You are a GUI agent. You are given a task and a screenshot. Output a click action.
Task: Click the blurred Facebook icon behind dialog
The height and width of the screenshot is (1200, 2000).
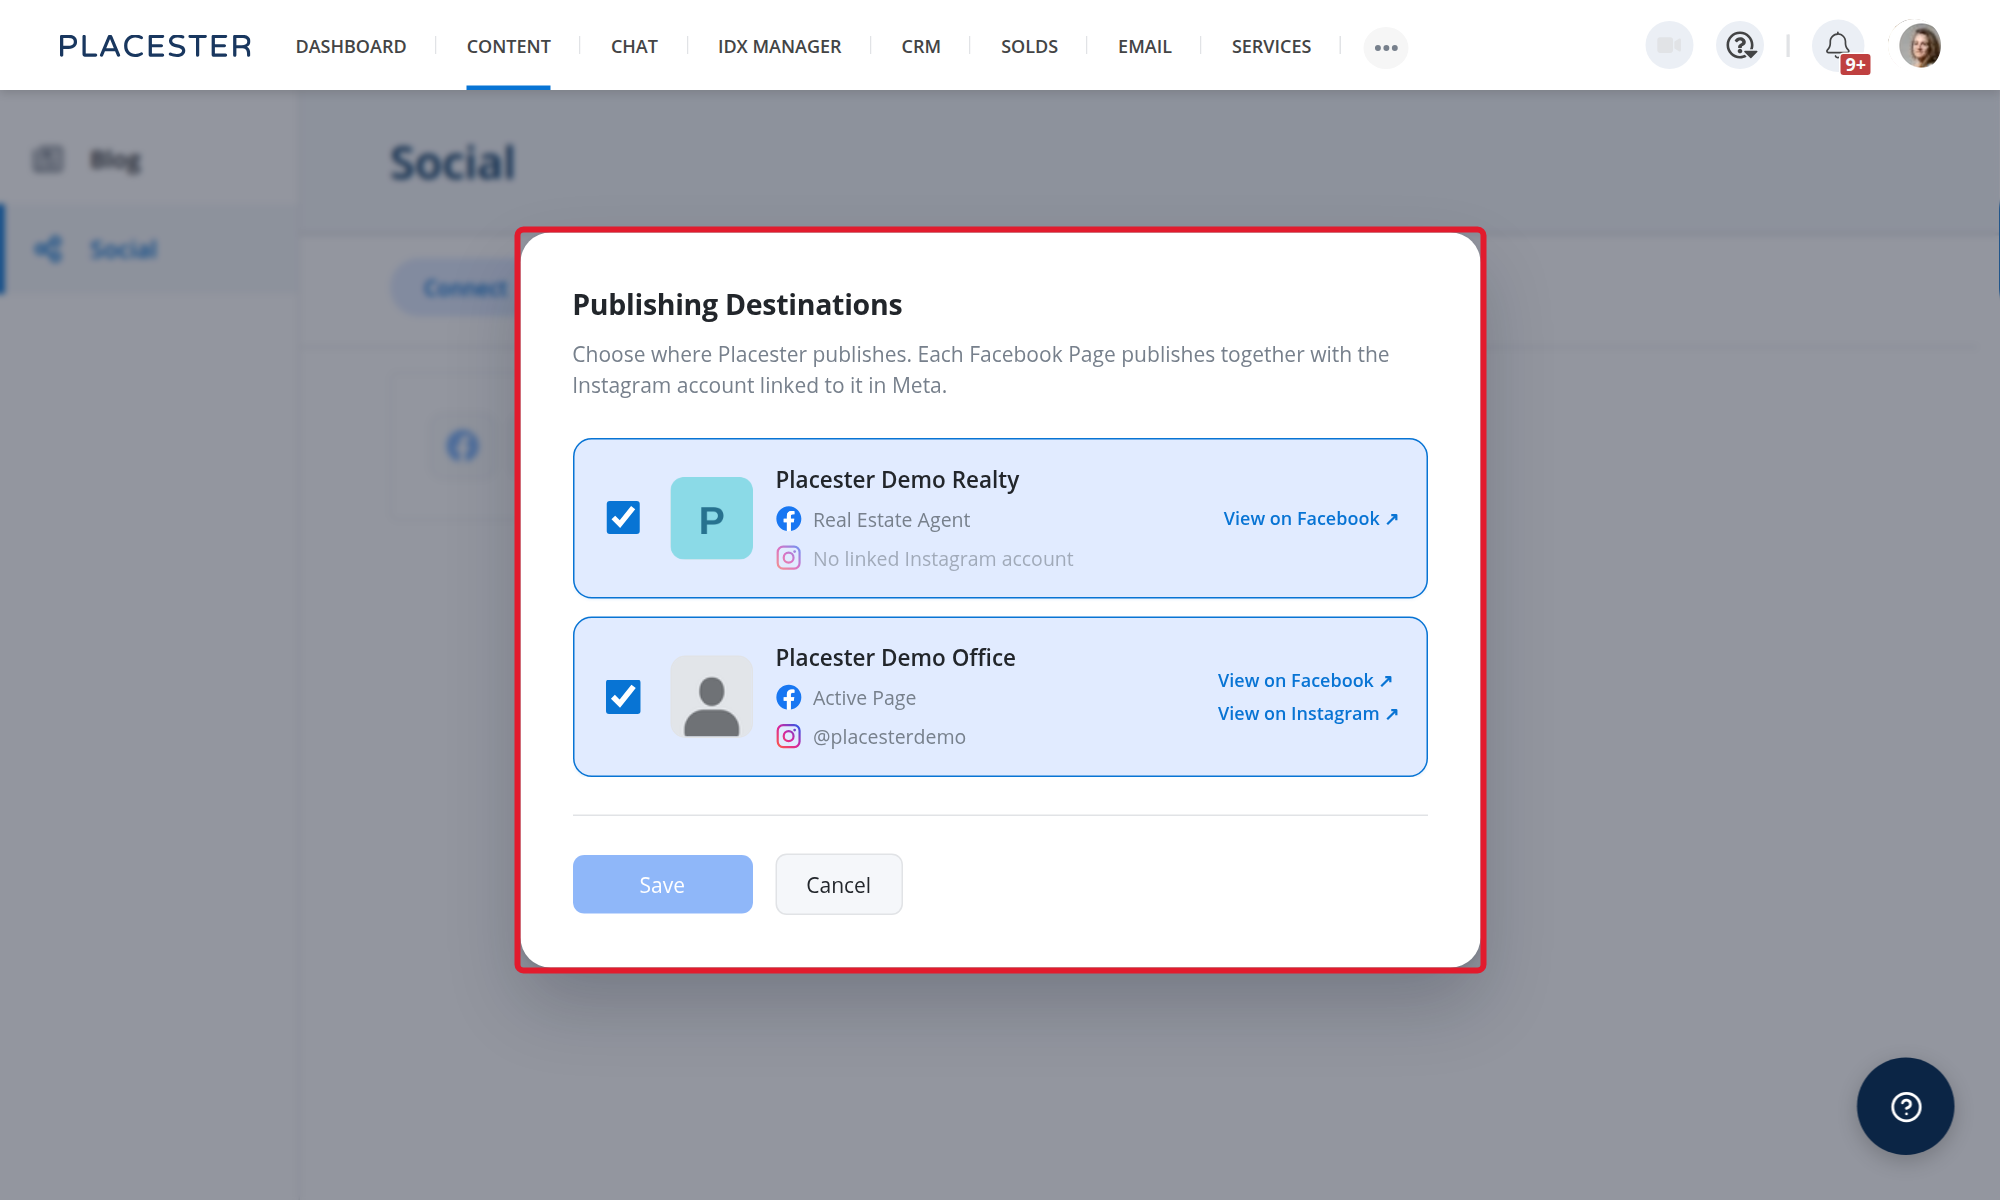tap(462, 446)
